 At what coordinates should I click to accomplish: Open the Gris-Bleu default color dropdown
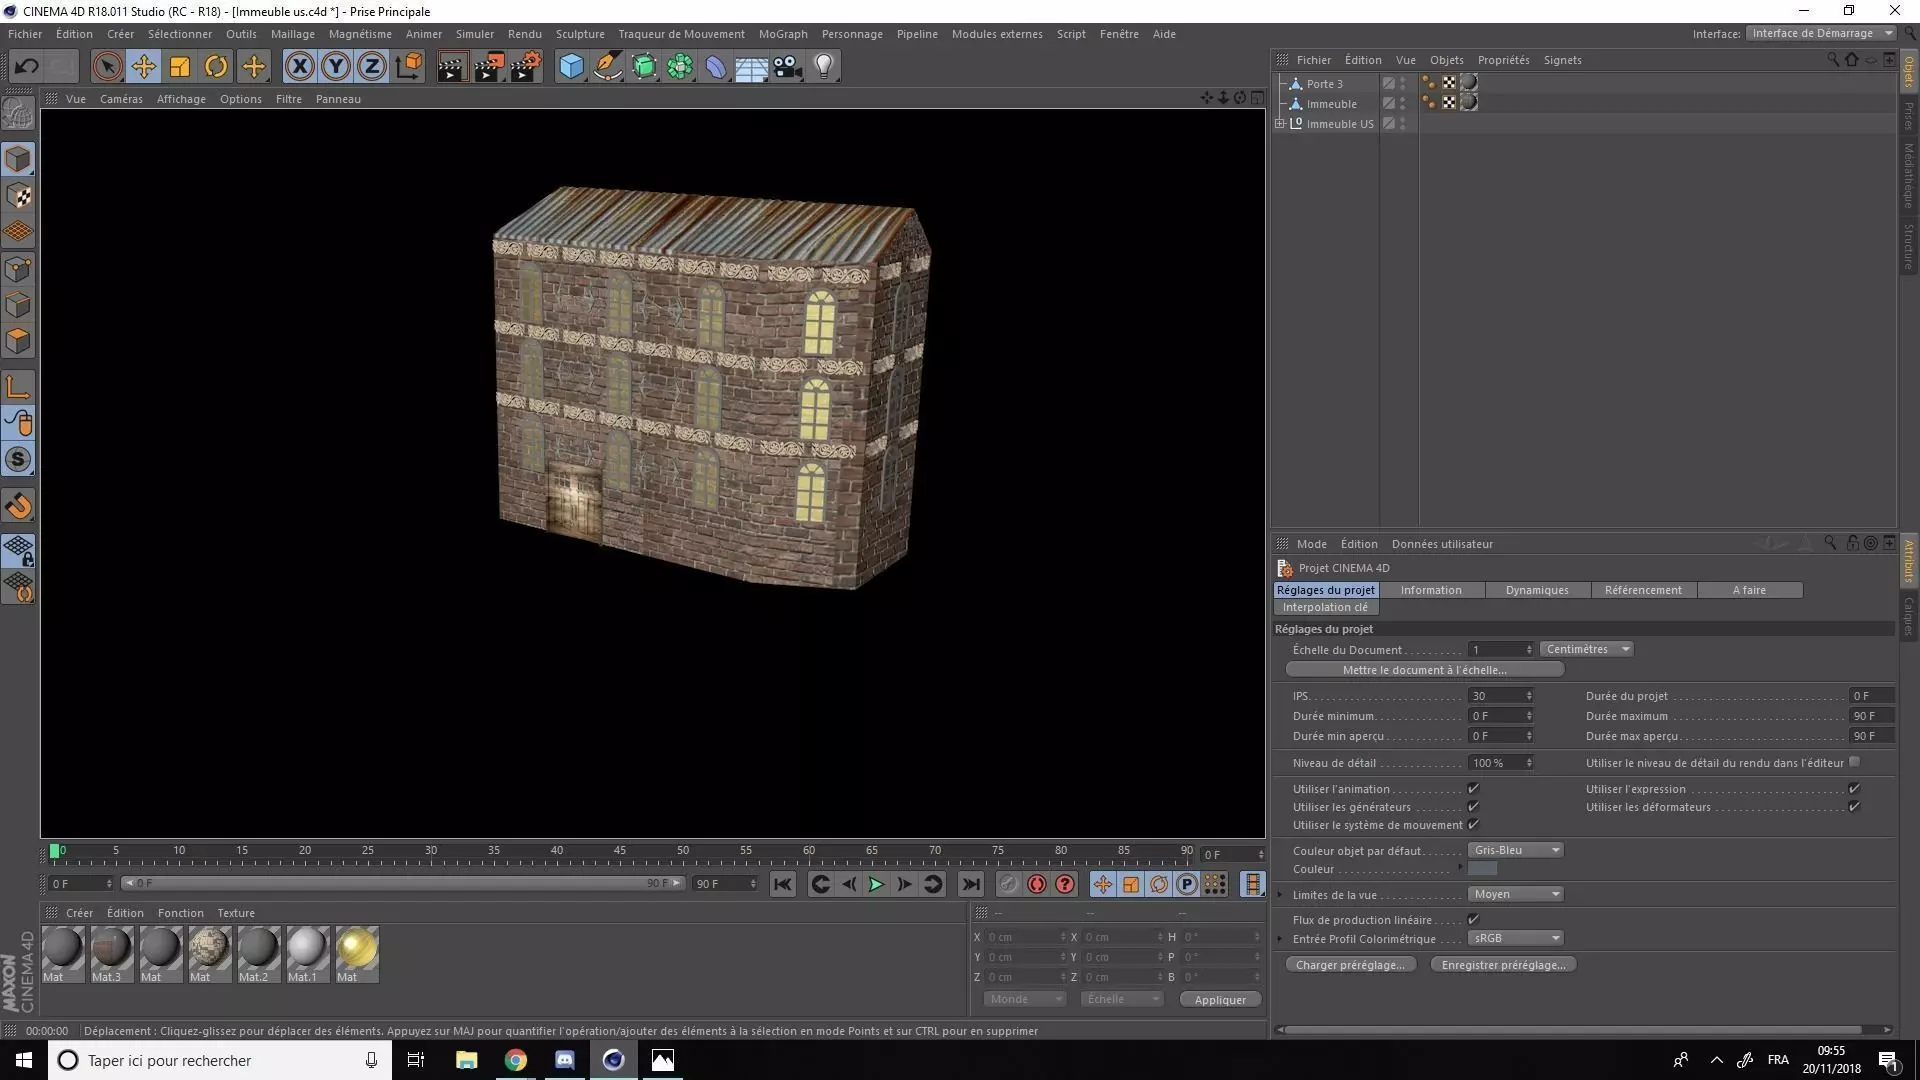pyautogui.click(x=1516, y=850)
